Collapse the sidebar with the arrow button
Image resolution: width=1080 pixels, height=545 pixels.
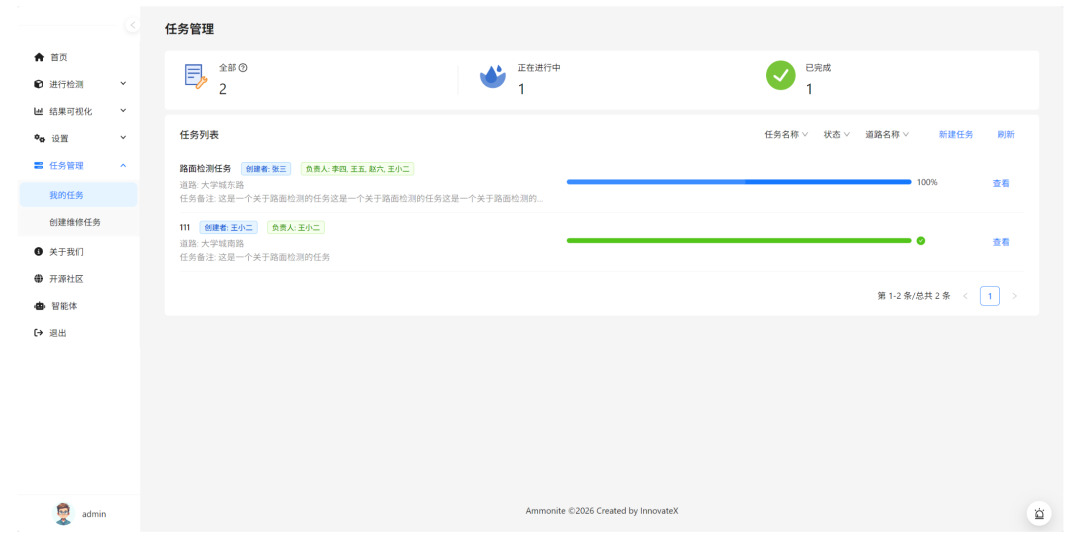pos(132,25)
